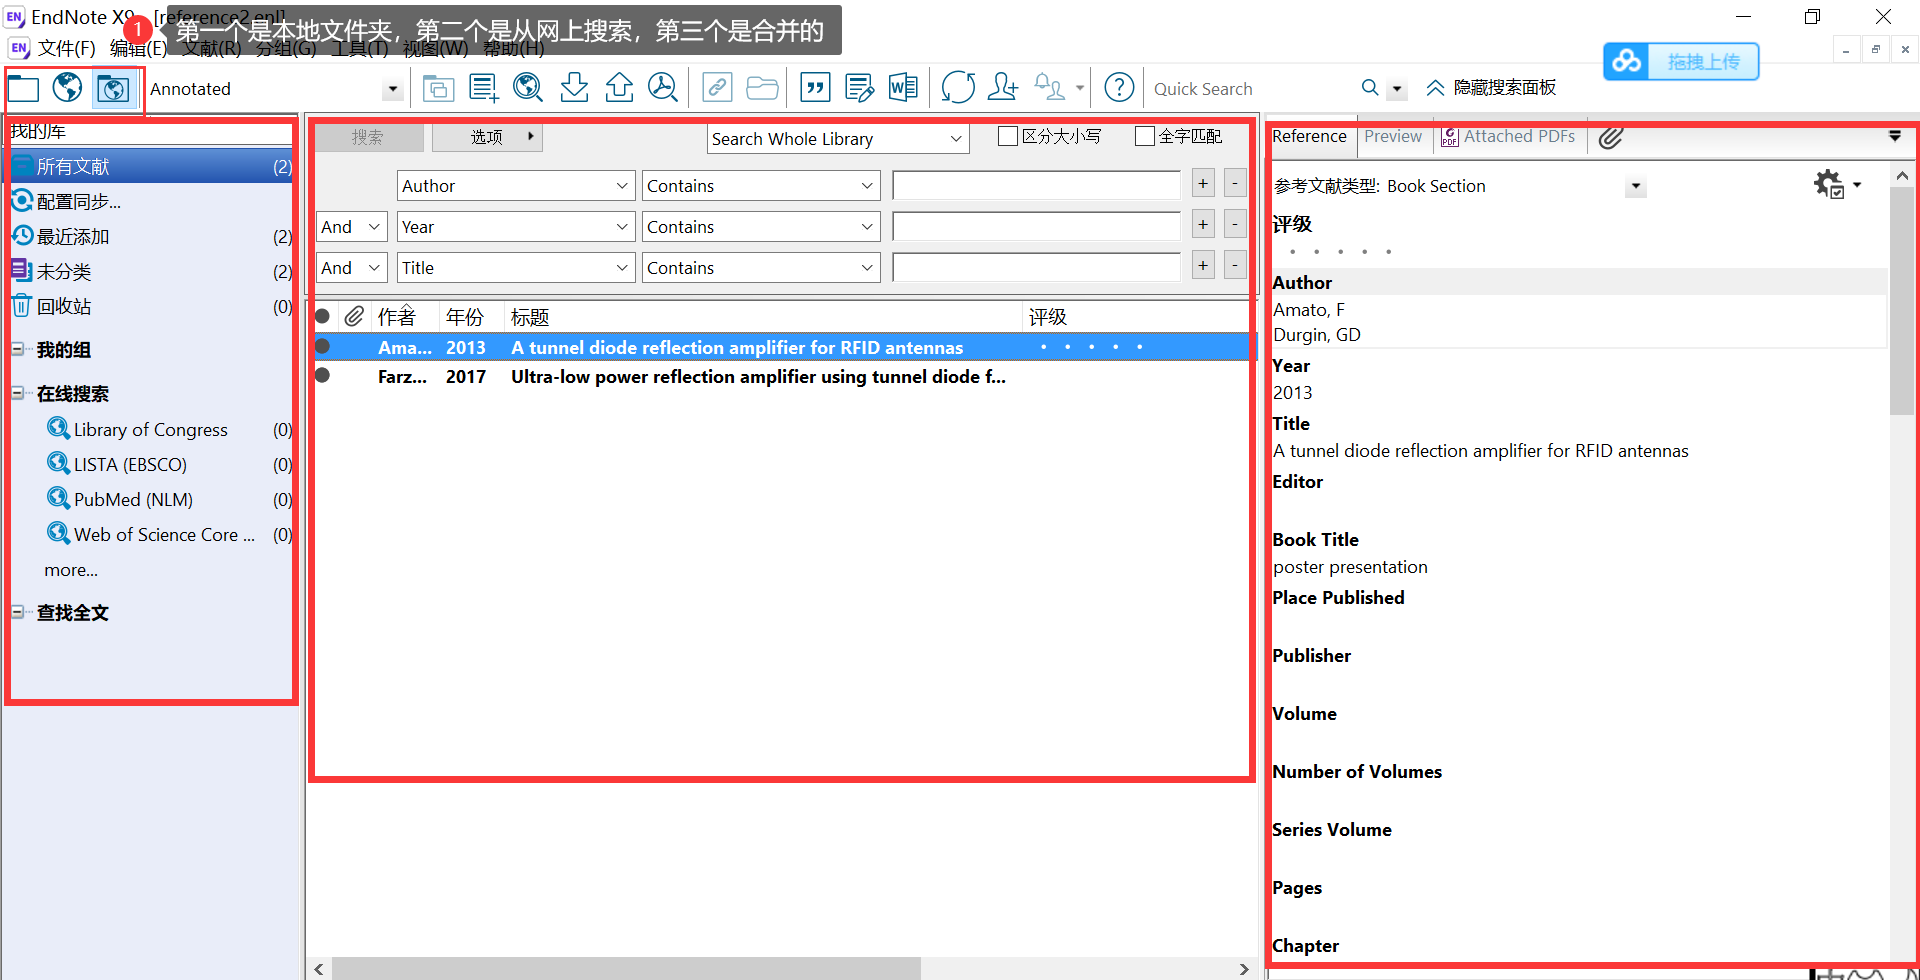Open Author field dropdown
The width and height of the screenshot is (1920, 980).
click(516, 186)
